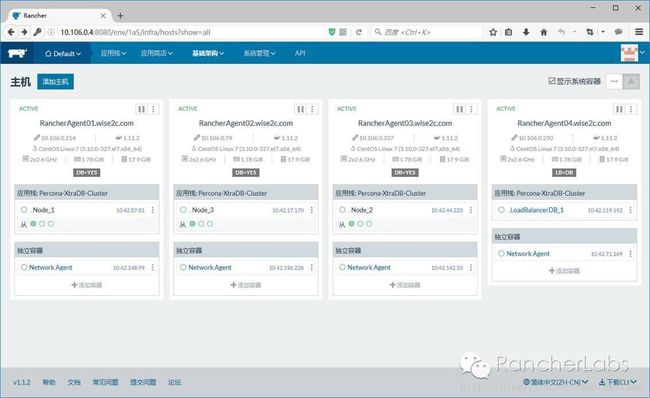Open the browser downloads arrow icon
Image resolution: width=650 pixels, height=398 pixels.
tap(526, 32)
